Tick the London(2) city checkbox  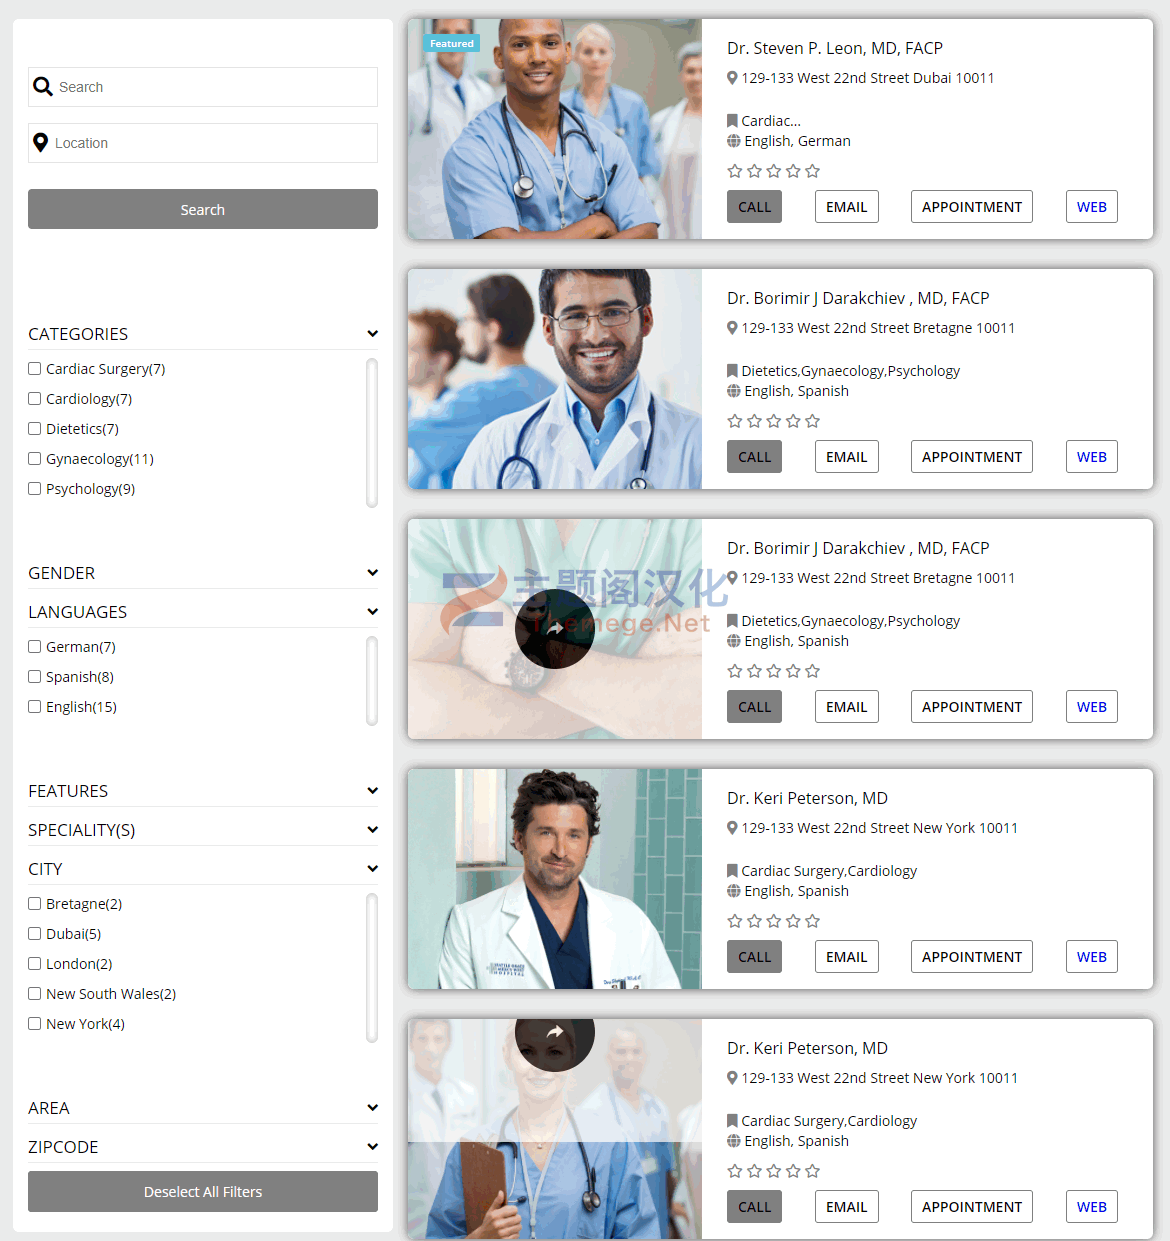(35, 964)
